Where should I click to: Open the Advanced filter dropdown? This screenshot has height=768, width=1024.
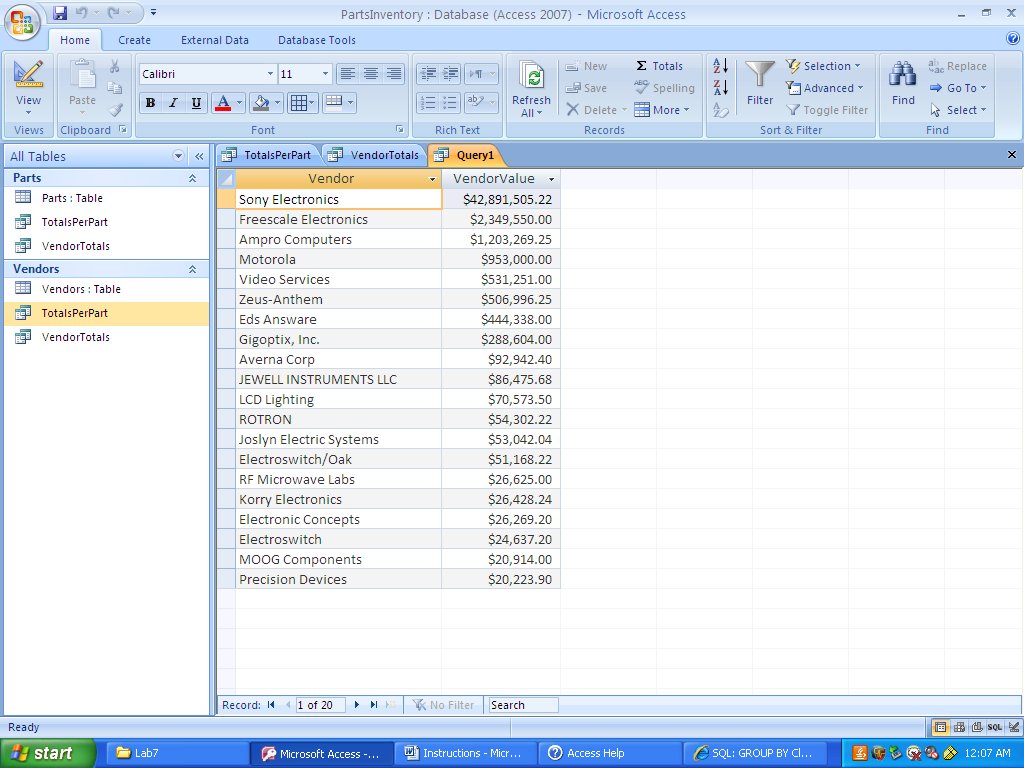(x=825, y=88)
